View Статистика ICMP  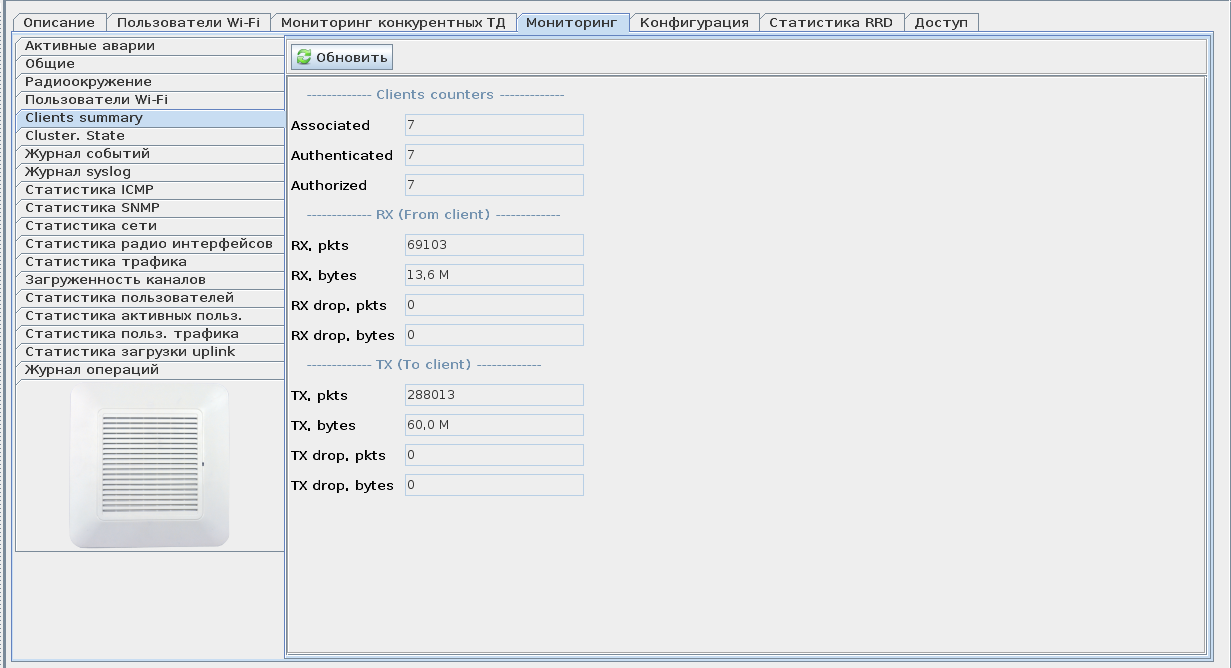click(150, 190)
